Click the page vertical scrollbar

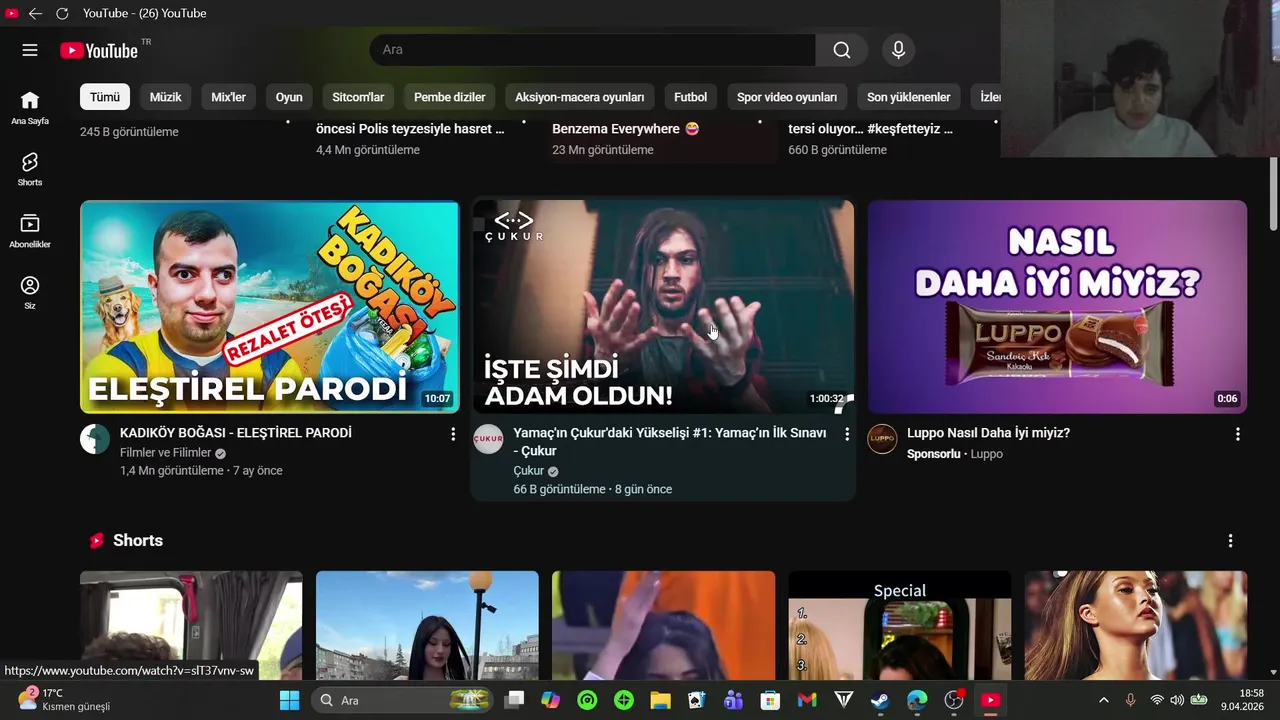tap(1273, 195)
